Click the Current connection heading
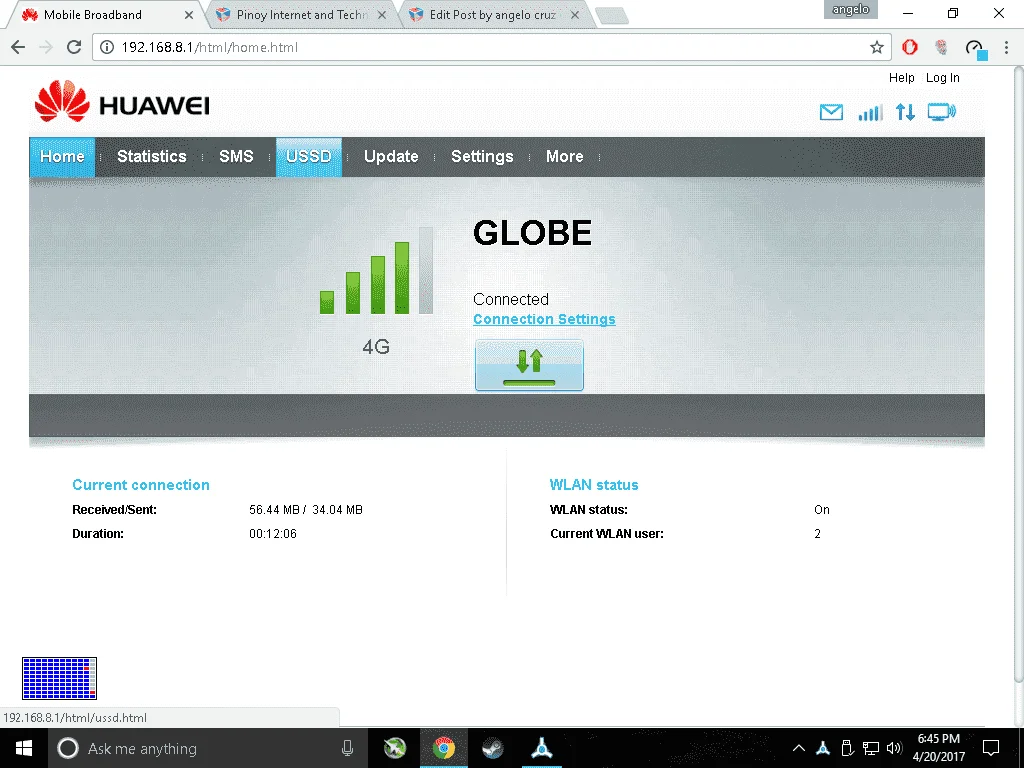This screenshot has height=768, width=1024. [x=141, y=485]
